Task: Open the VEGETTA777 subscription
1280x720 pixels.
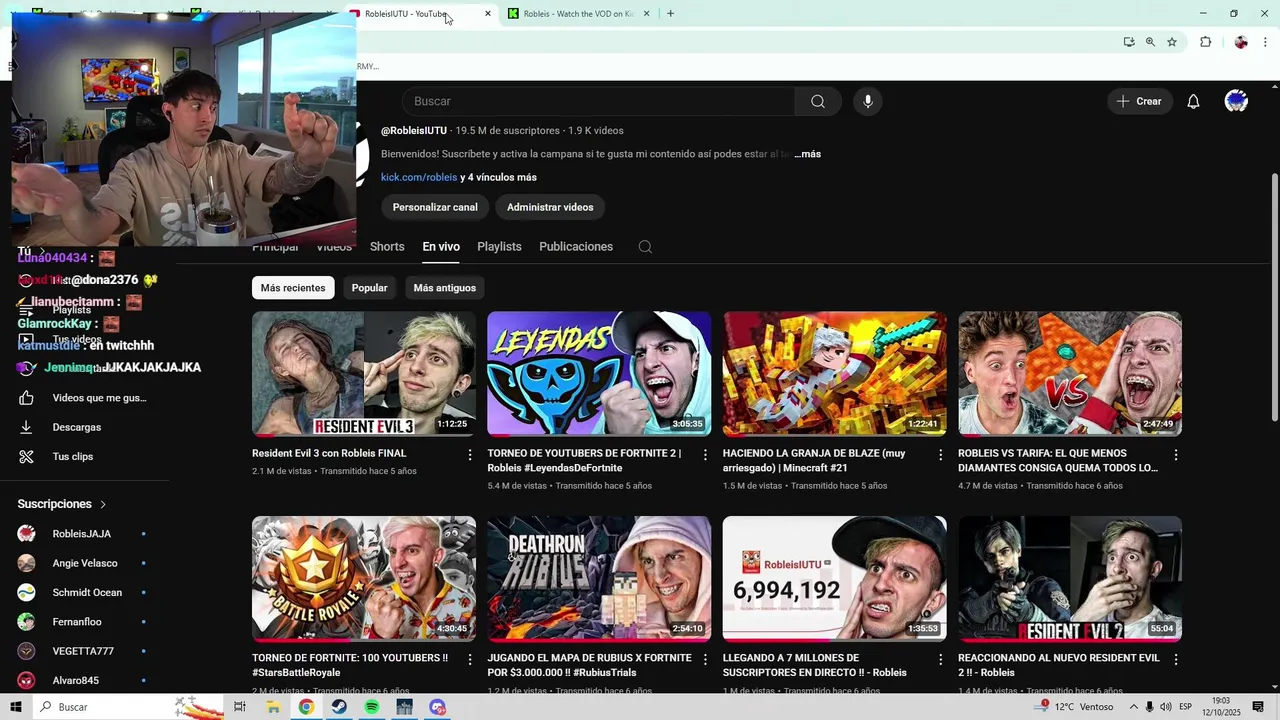Action: pos(85,651)
